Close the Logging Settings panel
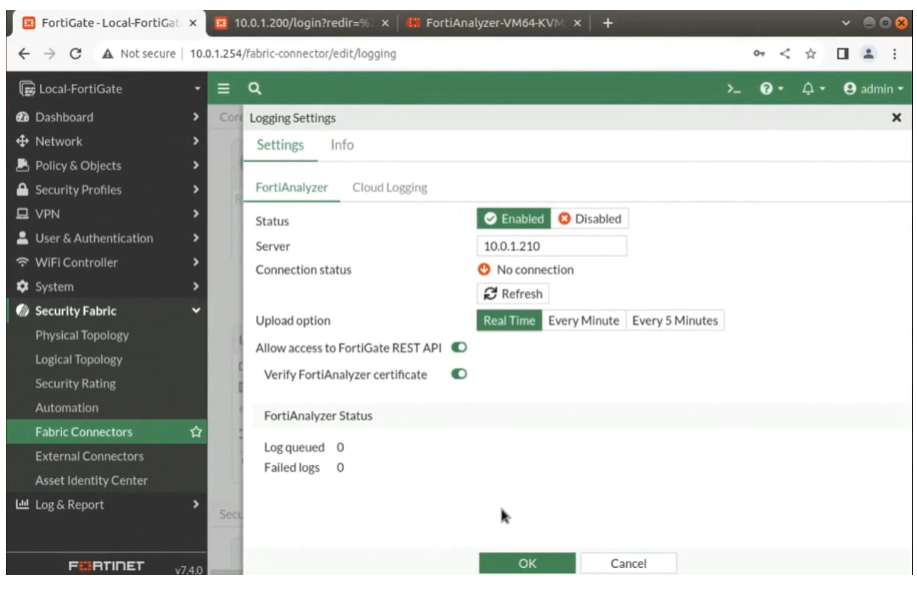This screenshot has height=607, width=917. point(896,118)
